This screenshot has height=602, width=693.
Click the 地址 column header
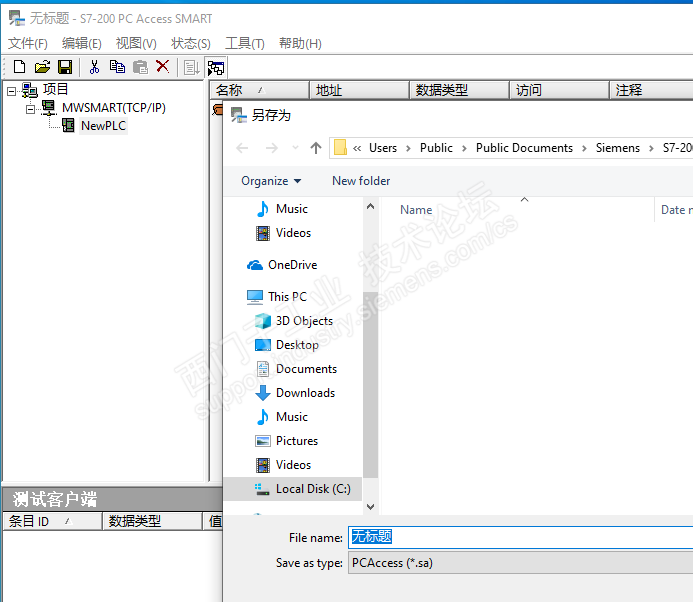359,90
